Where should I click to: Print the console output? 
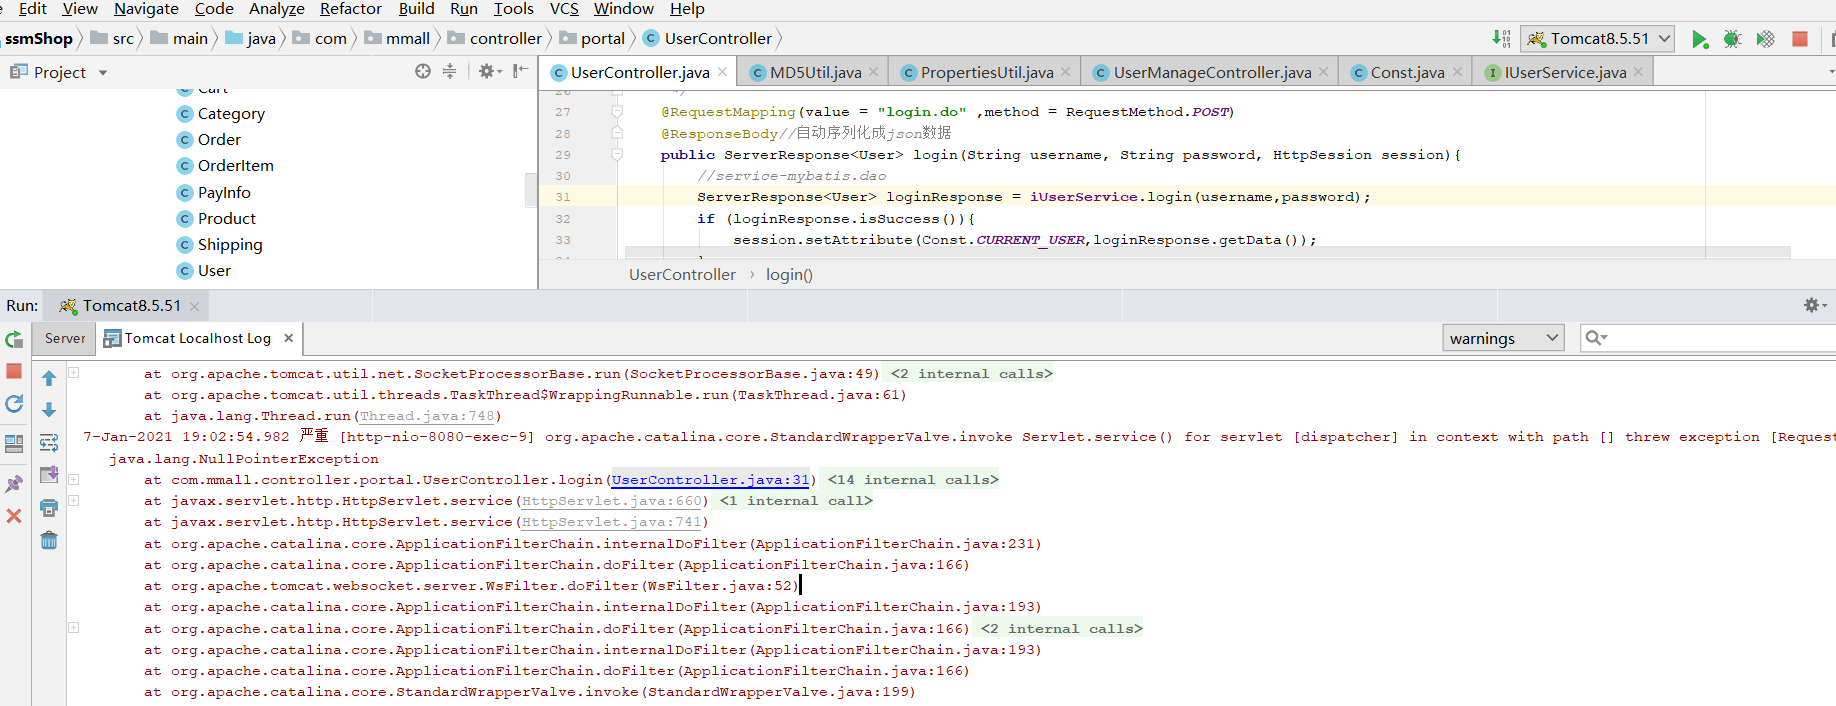point(49,508)
